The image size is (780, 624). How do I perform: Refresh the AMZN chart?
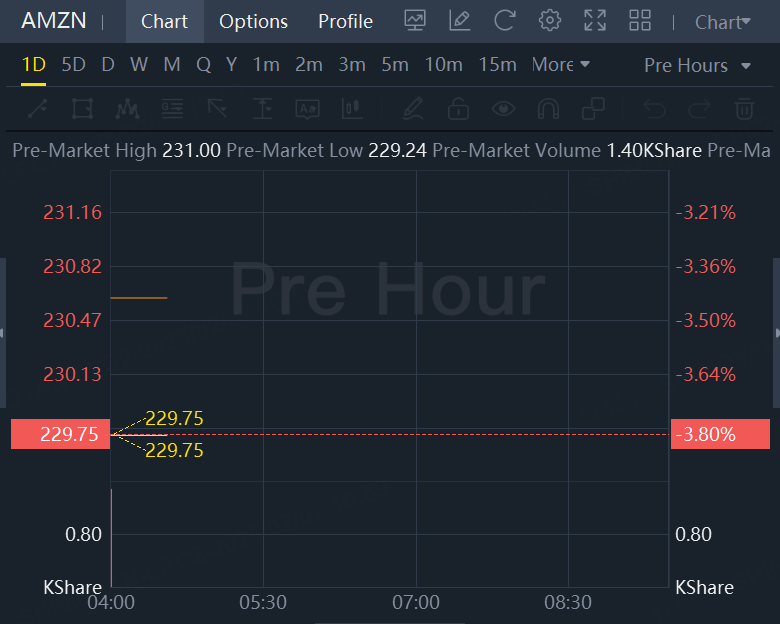505,20
